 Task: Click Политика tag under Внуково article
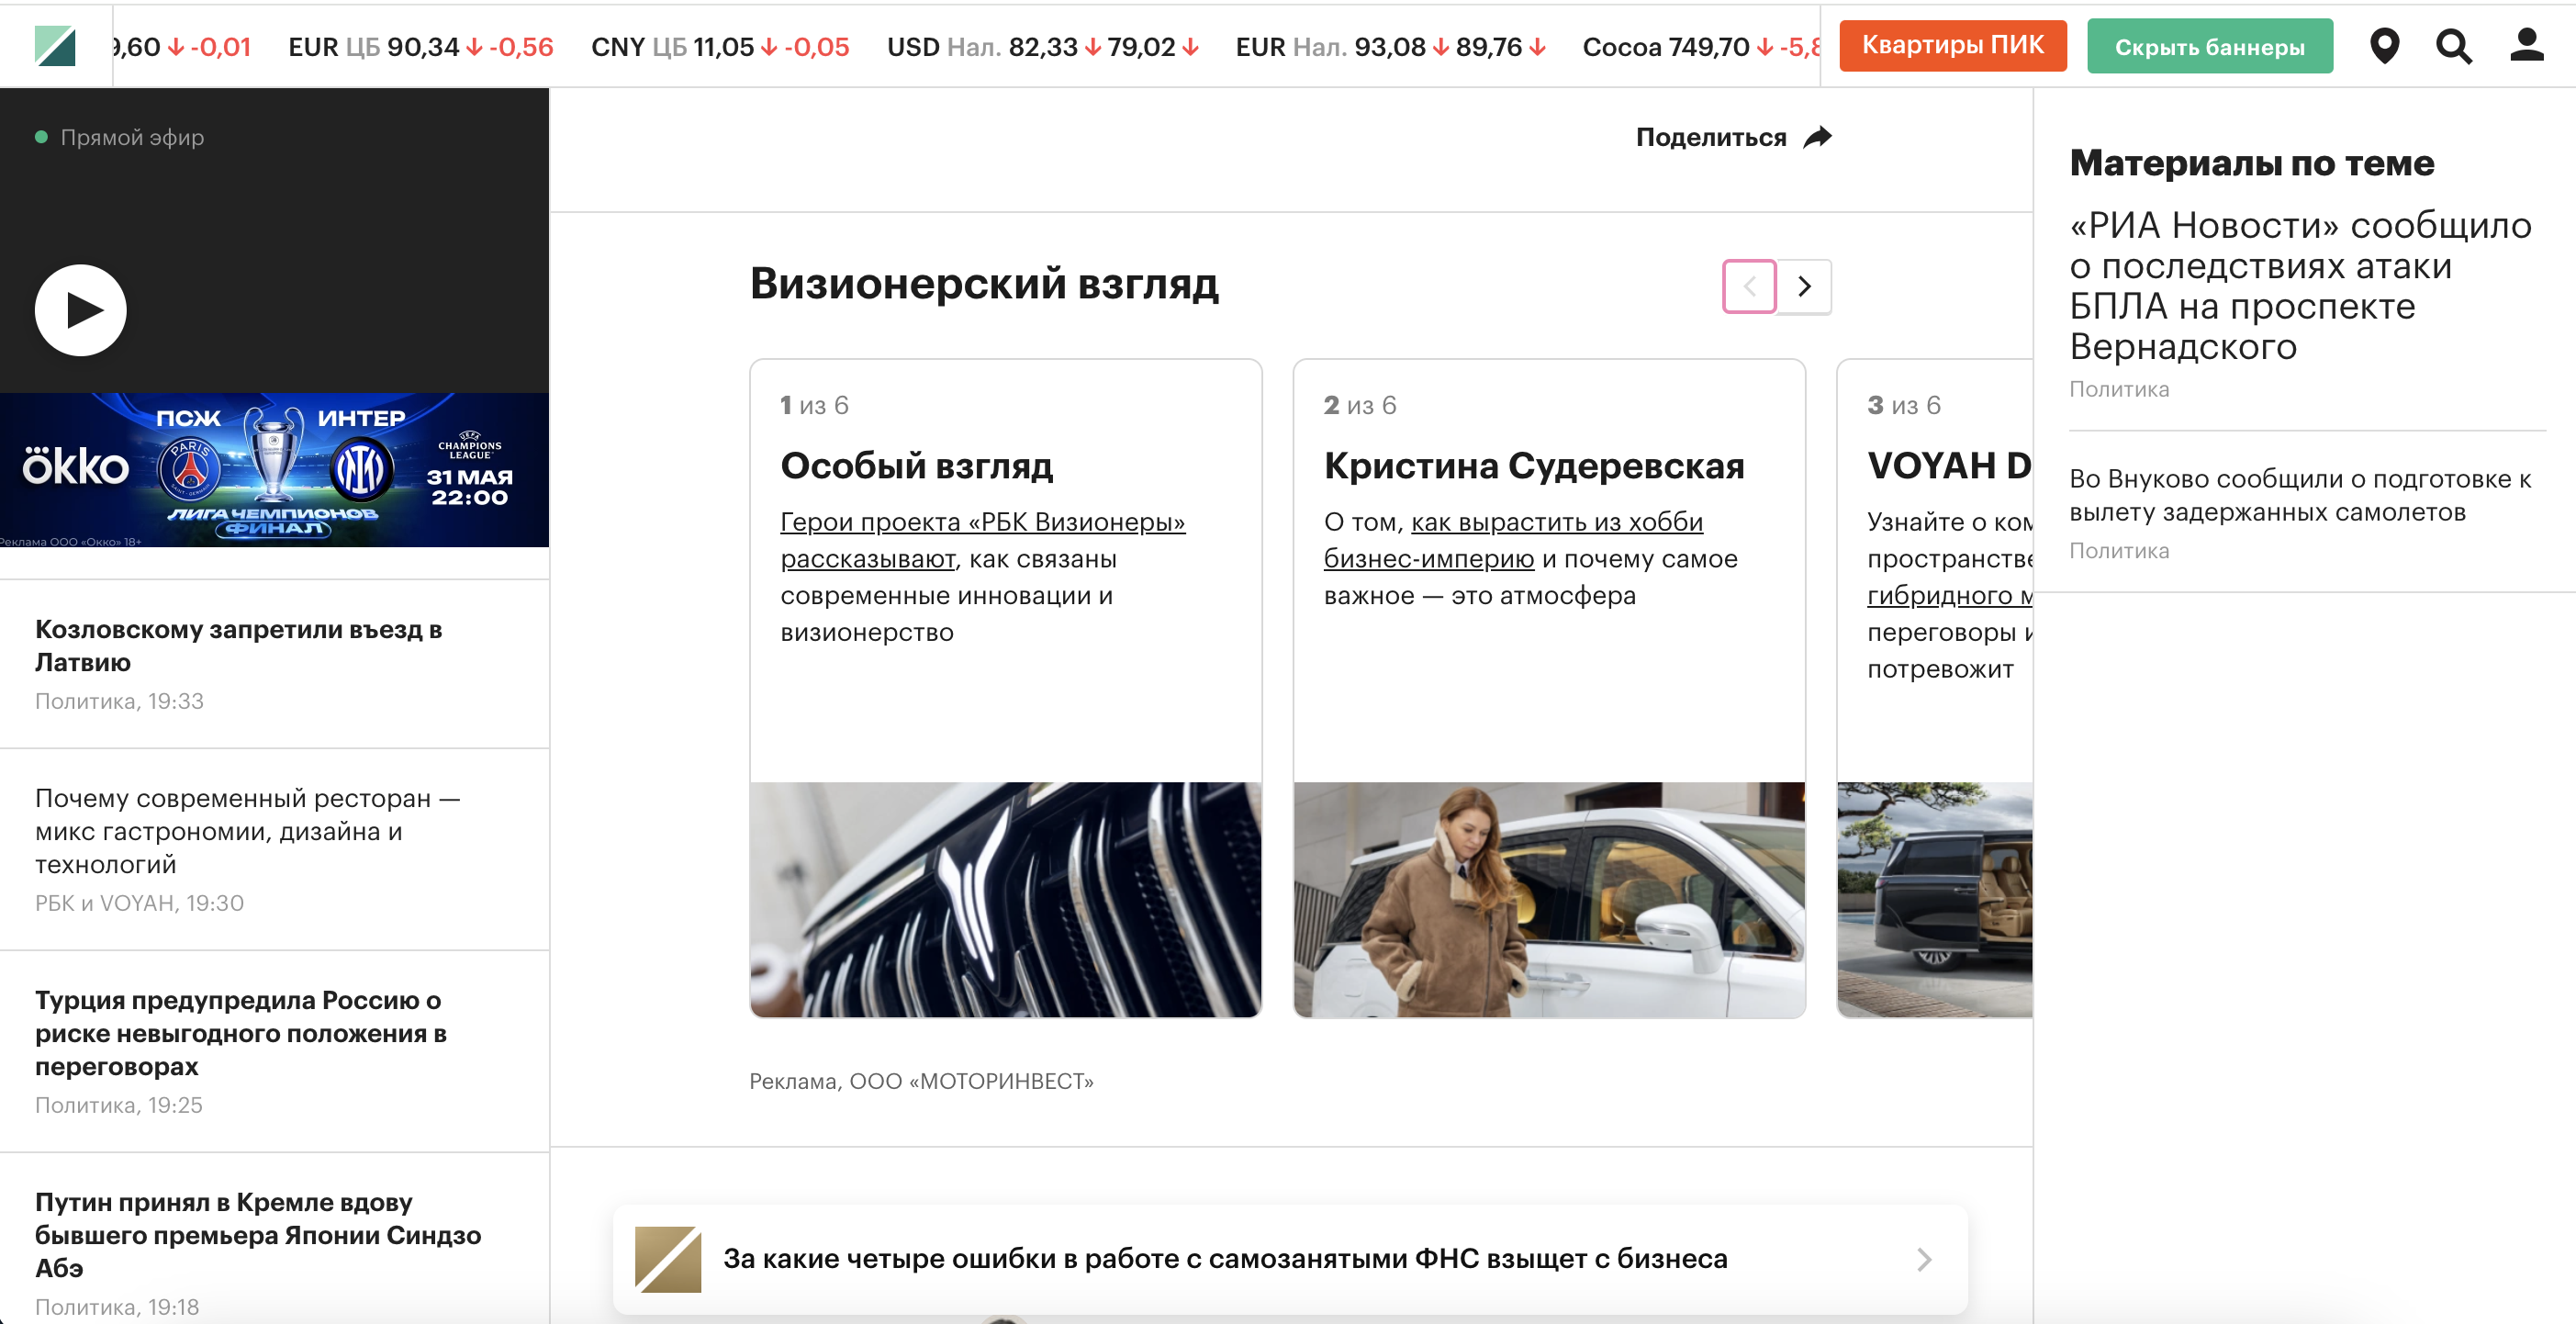[x=2119, y=551]
